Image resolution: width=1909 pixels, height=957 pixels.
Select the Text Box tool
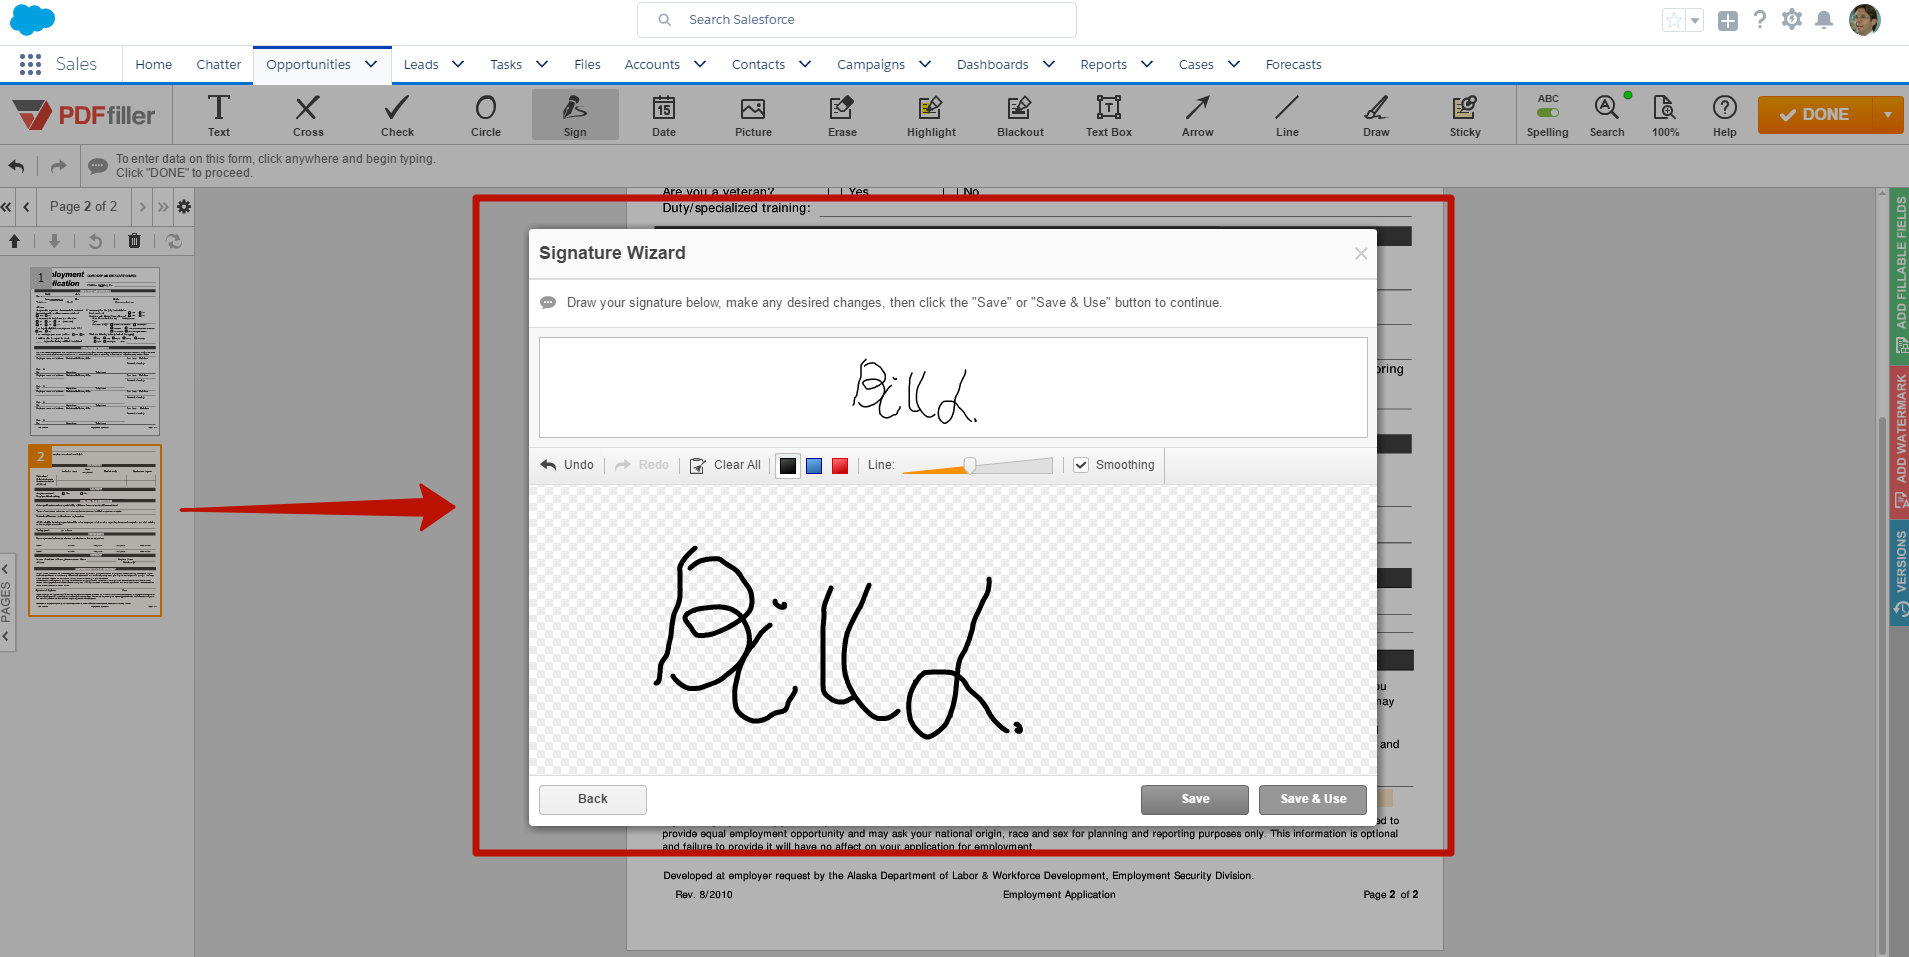(1109, 114)
